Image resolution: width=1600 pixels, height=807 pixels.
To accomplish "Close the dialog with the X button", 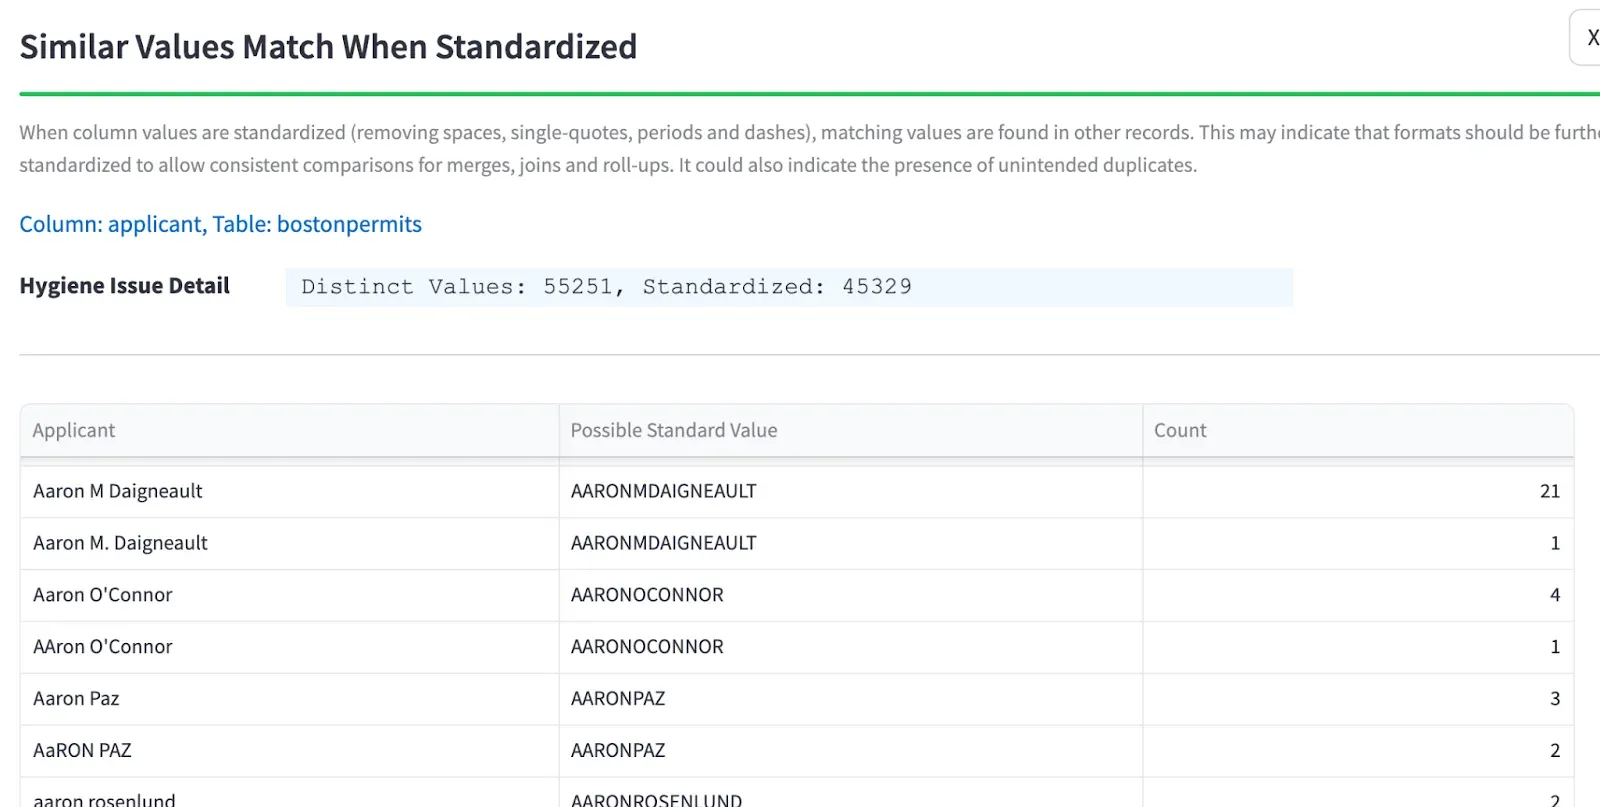I will point(1587,38).
